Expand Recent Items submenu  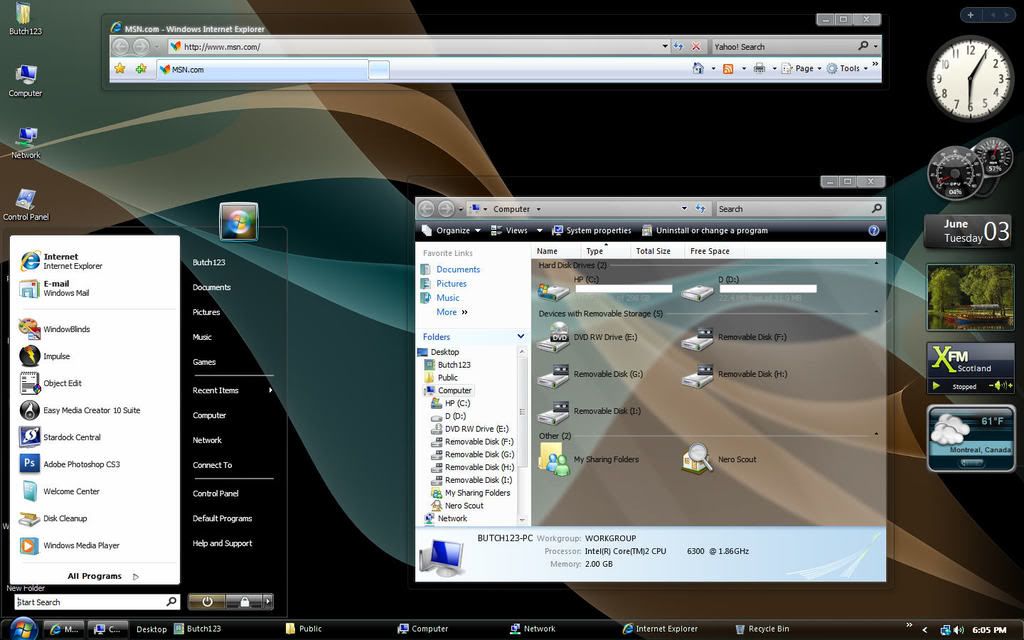click(x=232, y=391)
